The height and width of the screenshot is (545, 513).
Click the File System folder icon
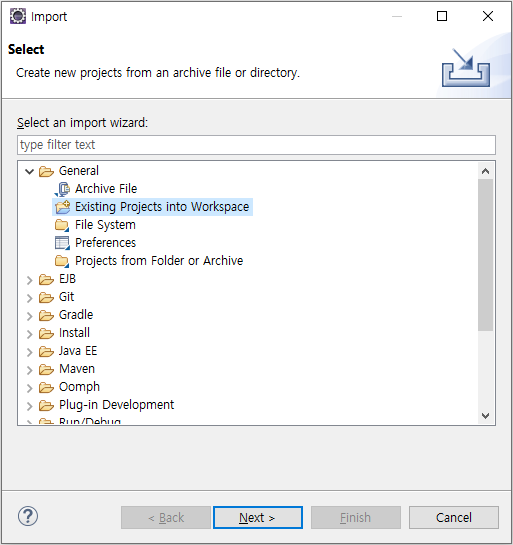[x=62, y=225]
